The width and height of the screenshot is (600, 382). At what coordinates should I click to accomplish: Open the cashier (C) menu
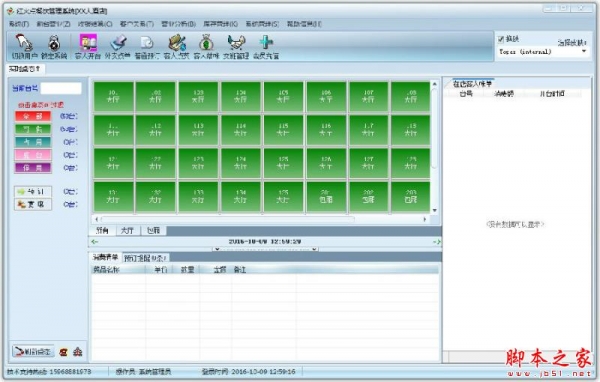95,24
